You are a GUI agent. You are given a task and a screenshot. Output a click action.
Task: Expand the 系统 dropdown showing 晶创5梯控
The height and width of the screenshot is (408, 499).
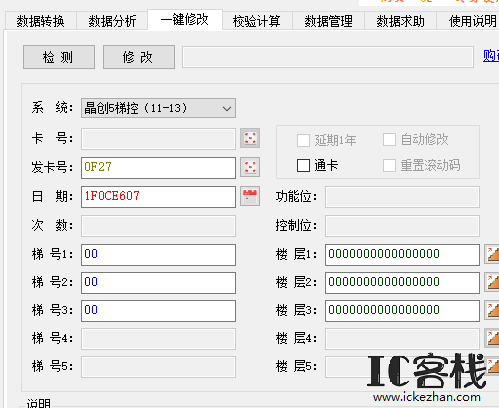158,108
